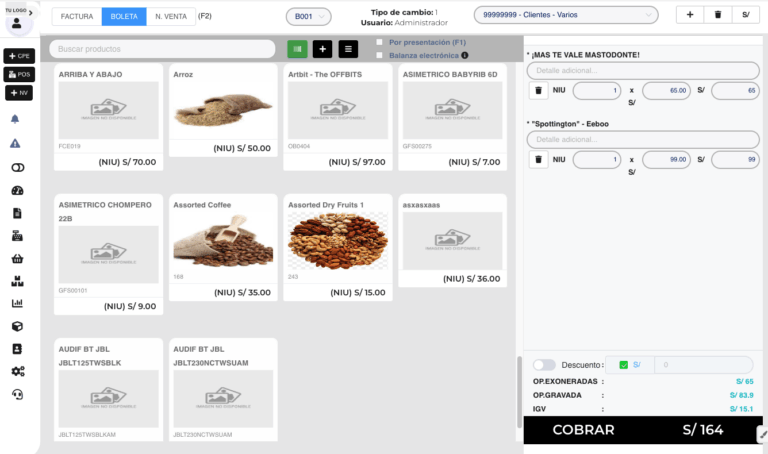Viewport: 768px width, 454px height.
Task: Click the Buscar productos search field
Action: [162, 49]
